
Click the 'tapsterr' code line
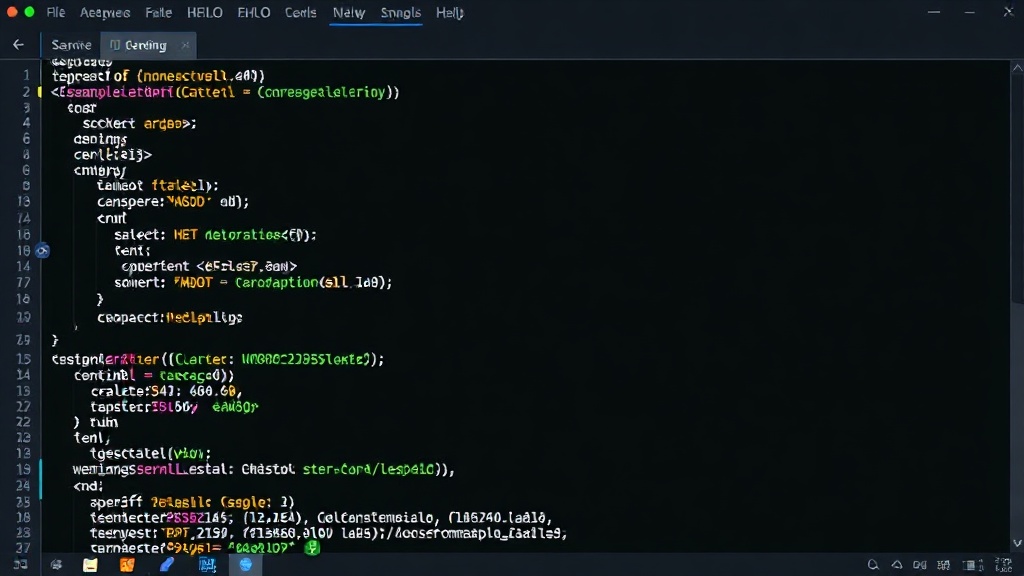pos(174,407)
